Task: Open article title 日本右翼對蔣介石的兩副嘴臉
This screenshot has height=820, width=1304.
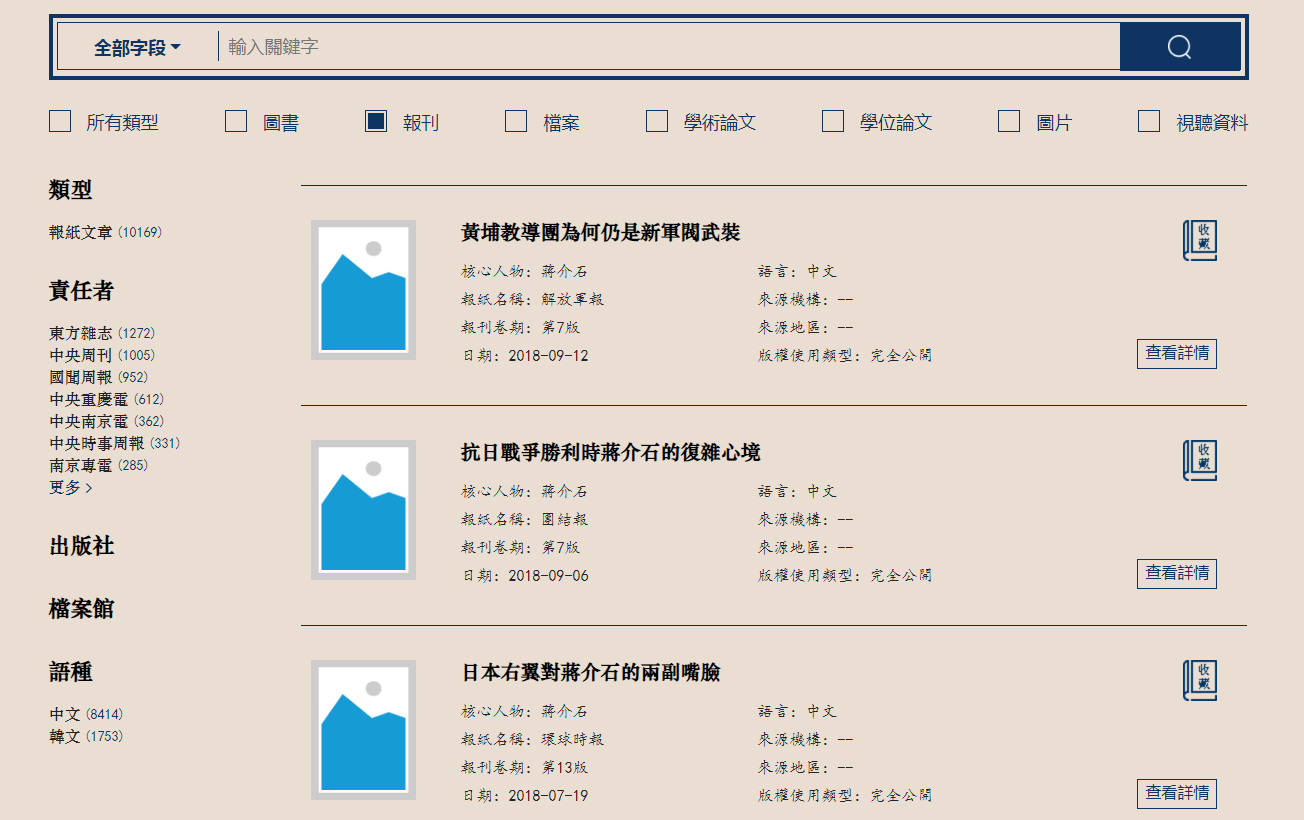Action: tap(590, 672)
